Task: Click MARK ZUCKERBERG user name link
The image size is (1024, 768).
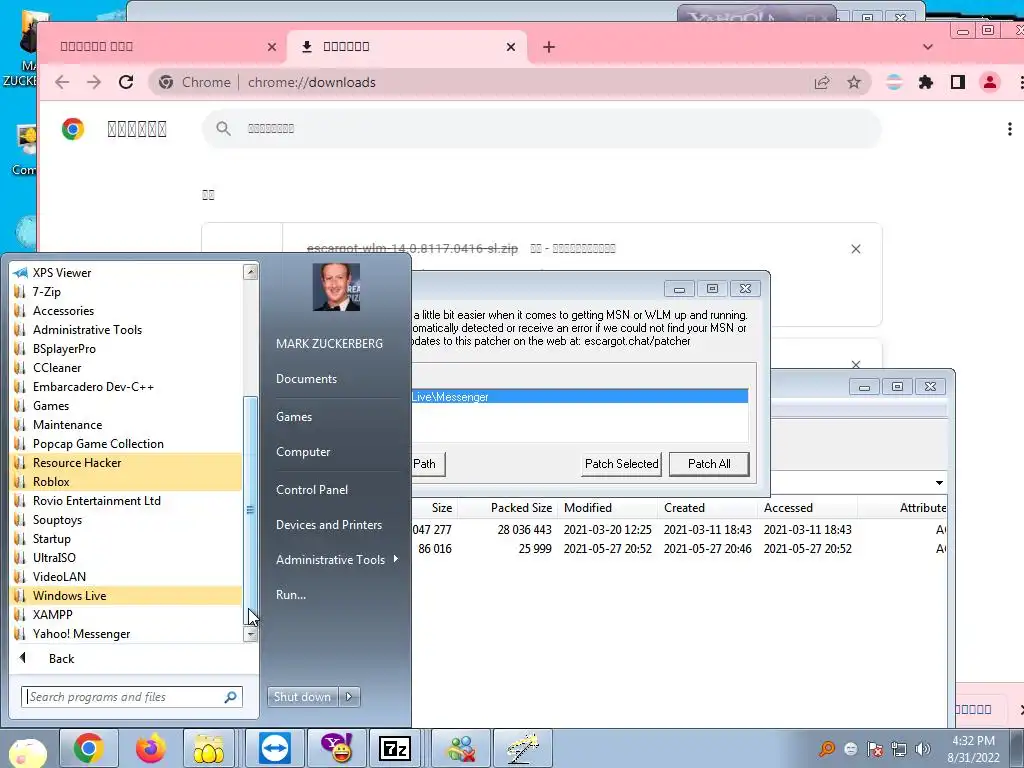Action: pyautogui.click(x=329, y=344)
